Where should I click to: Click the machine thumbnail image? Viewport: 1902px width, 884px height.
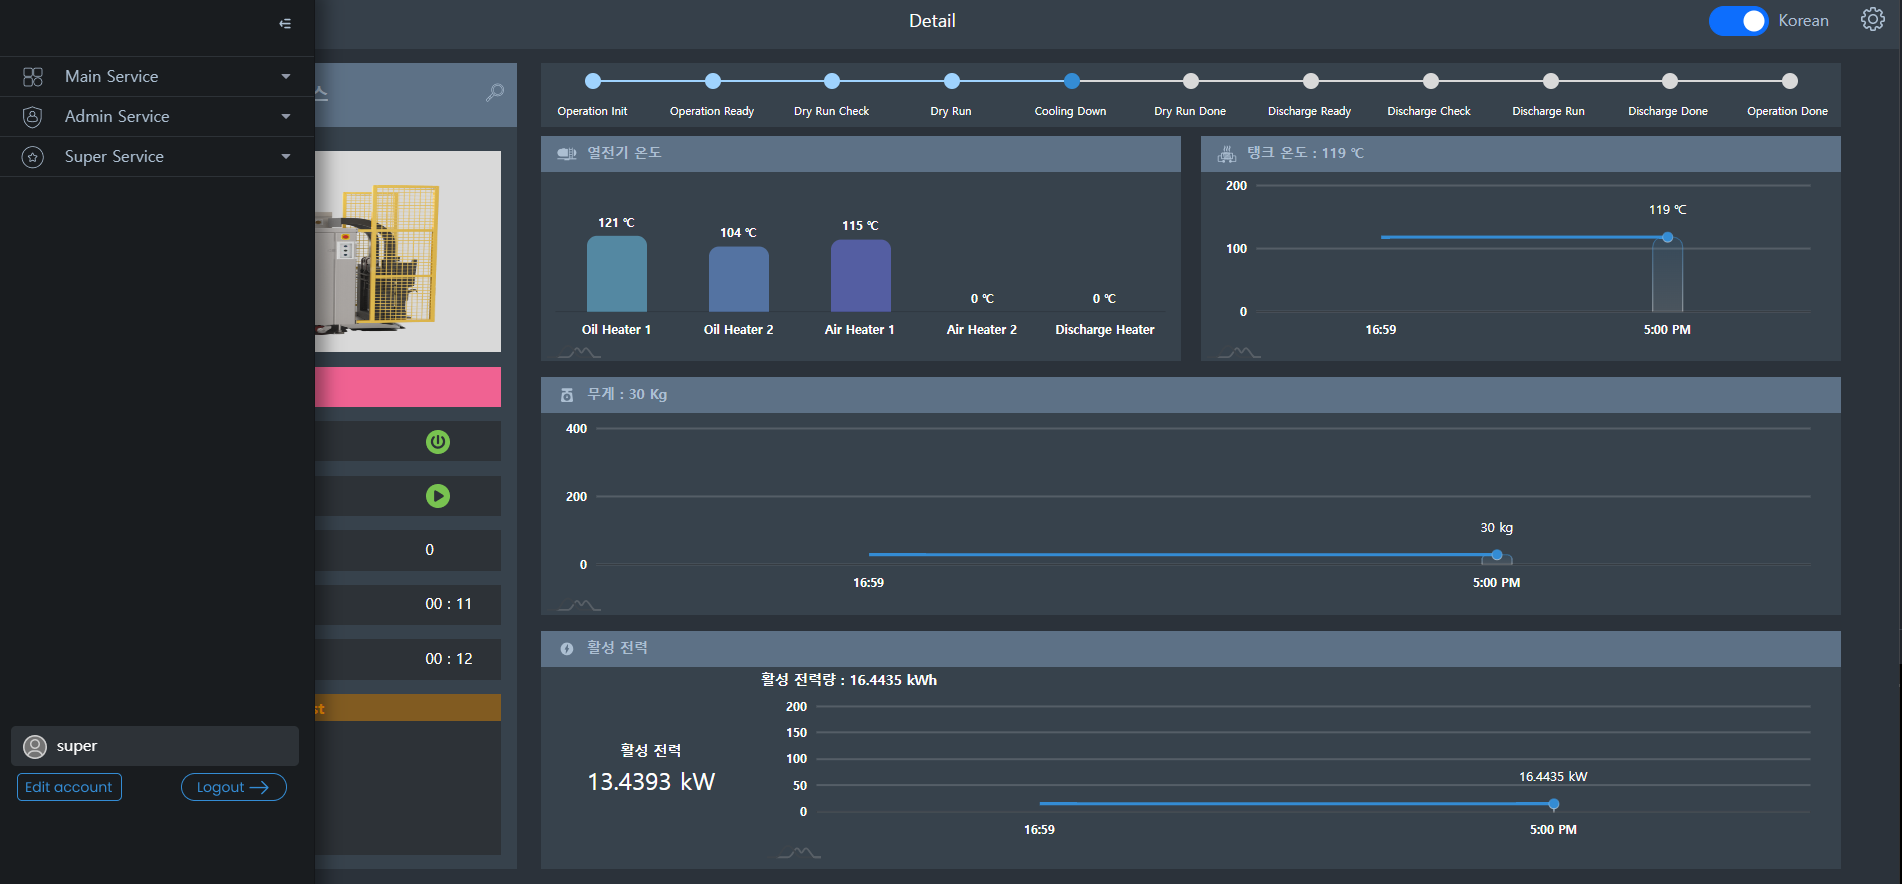coord(408,251)
